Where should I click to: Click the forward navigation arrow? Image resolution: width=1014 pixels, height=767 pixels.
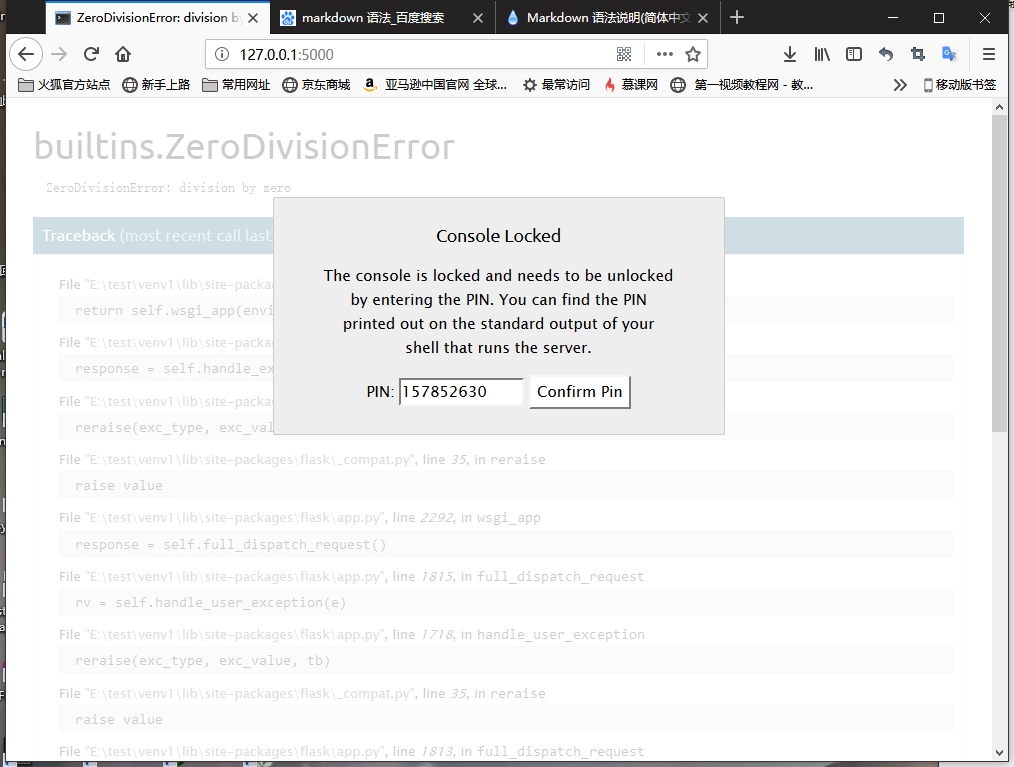59,54
